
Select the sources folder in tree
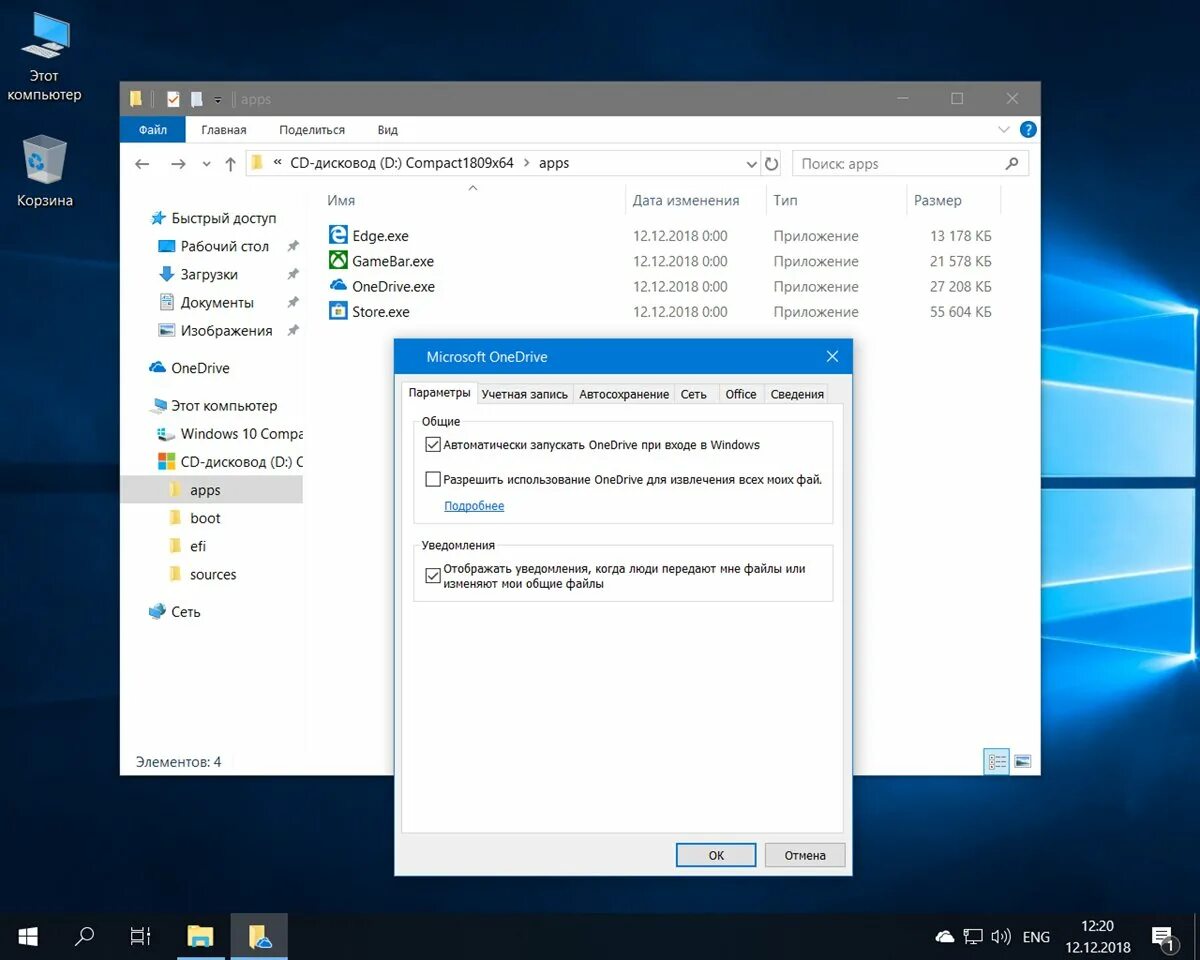pyautogui.click(x=213, y=574)
